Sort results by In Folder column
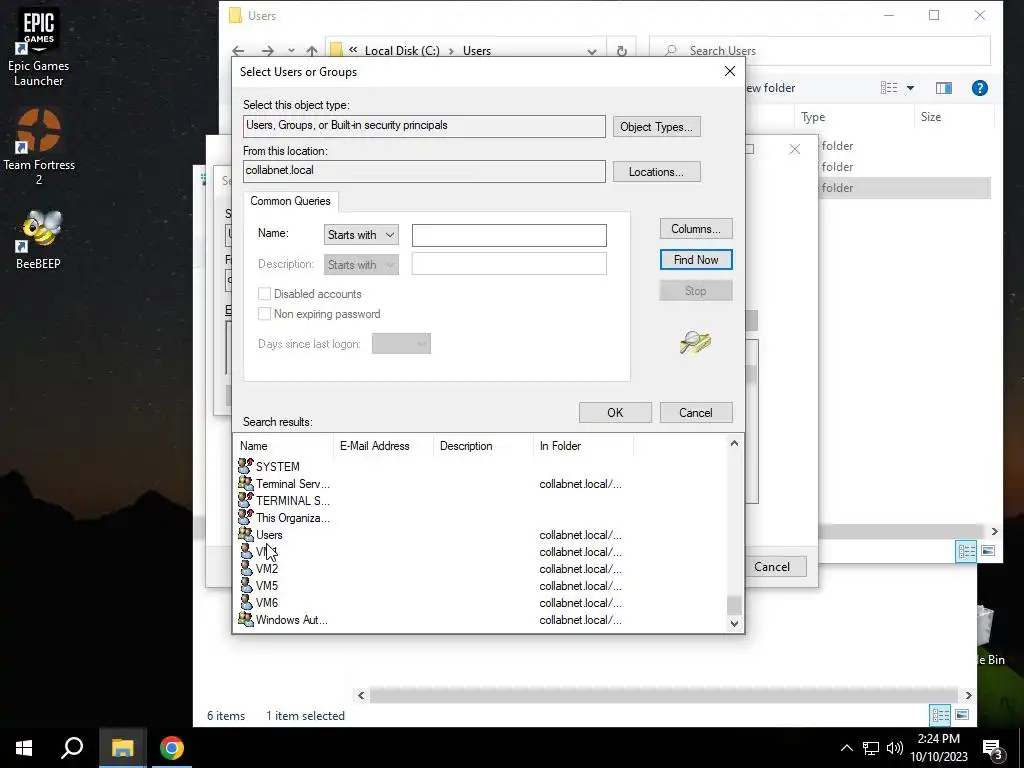The height and width of the screenshot is (768, 1024). (583, 446)
